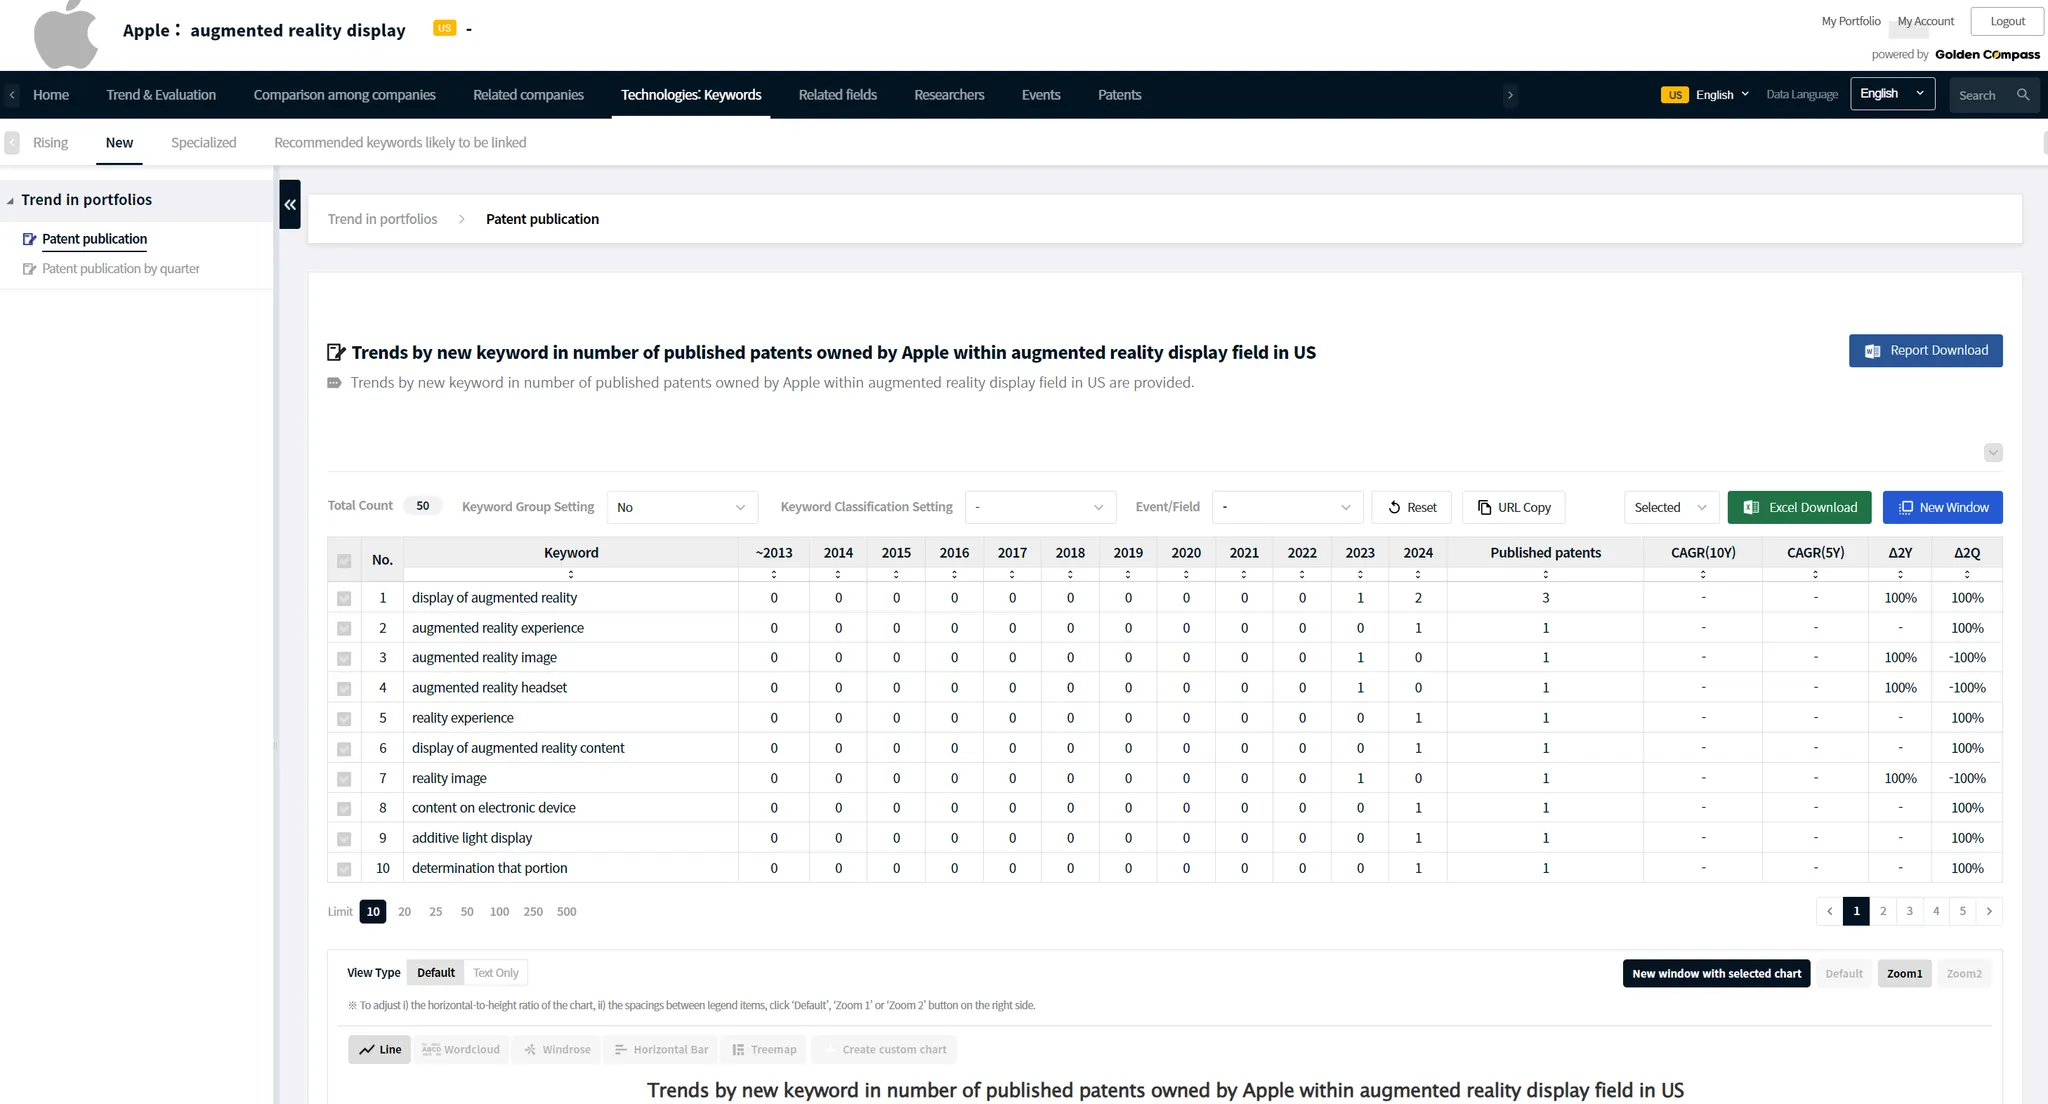2048x1104 pixels.
Task: Switch to the Specialized sub-tab
Action: pos(203,142)
